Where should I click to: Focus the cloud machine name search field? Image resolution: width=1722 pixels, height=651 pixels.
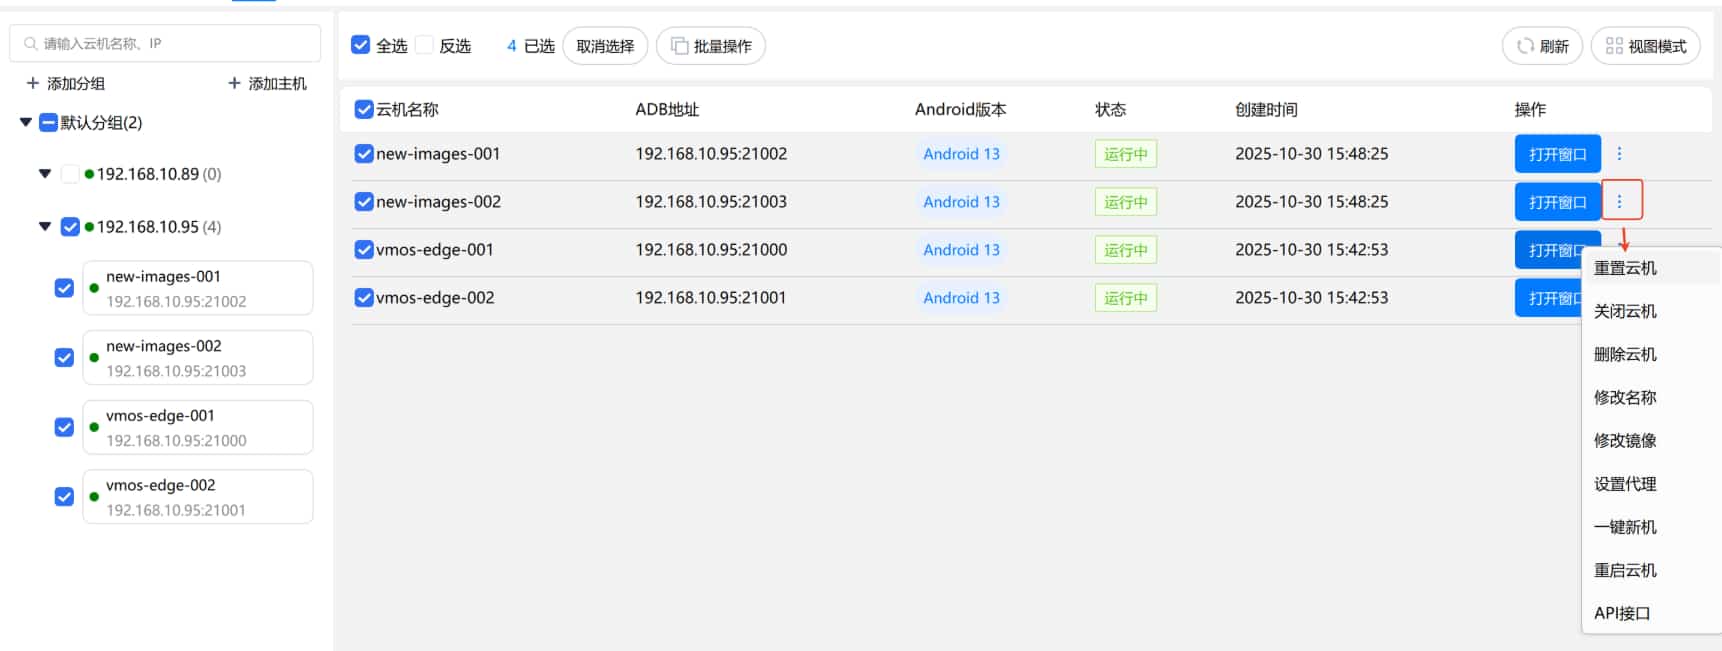tap(175, 44)
